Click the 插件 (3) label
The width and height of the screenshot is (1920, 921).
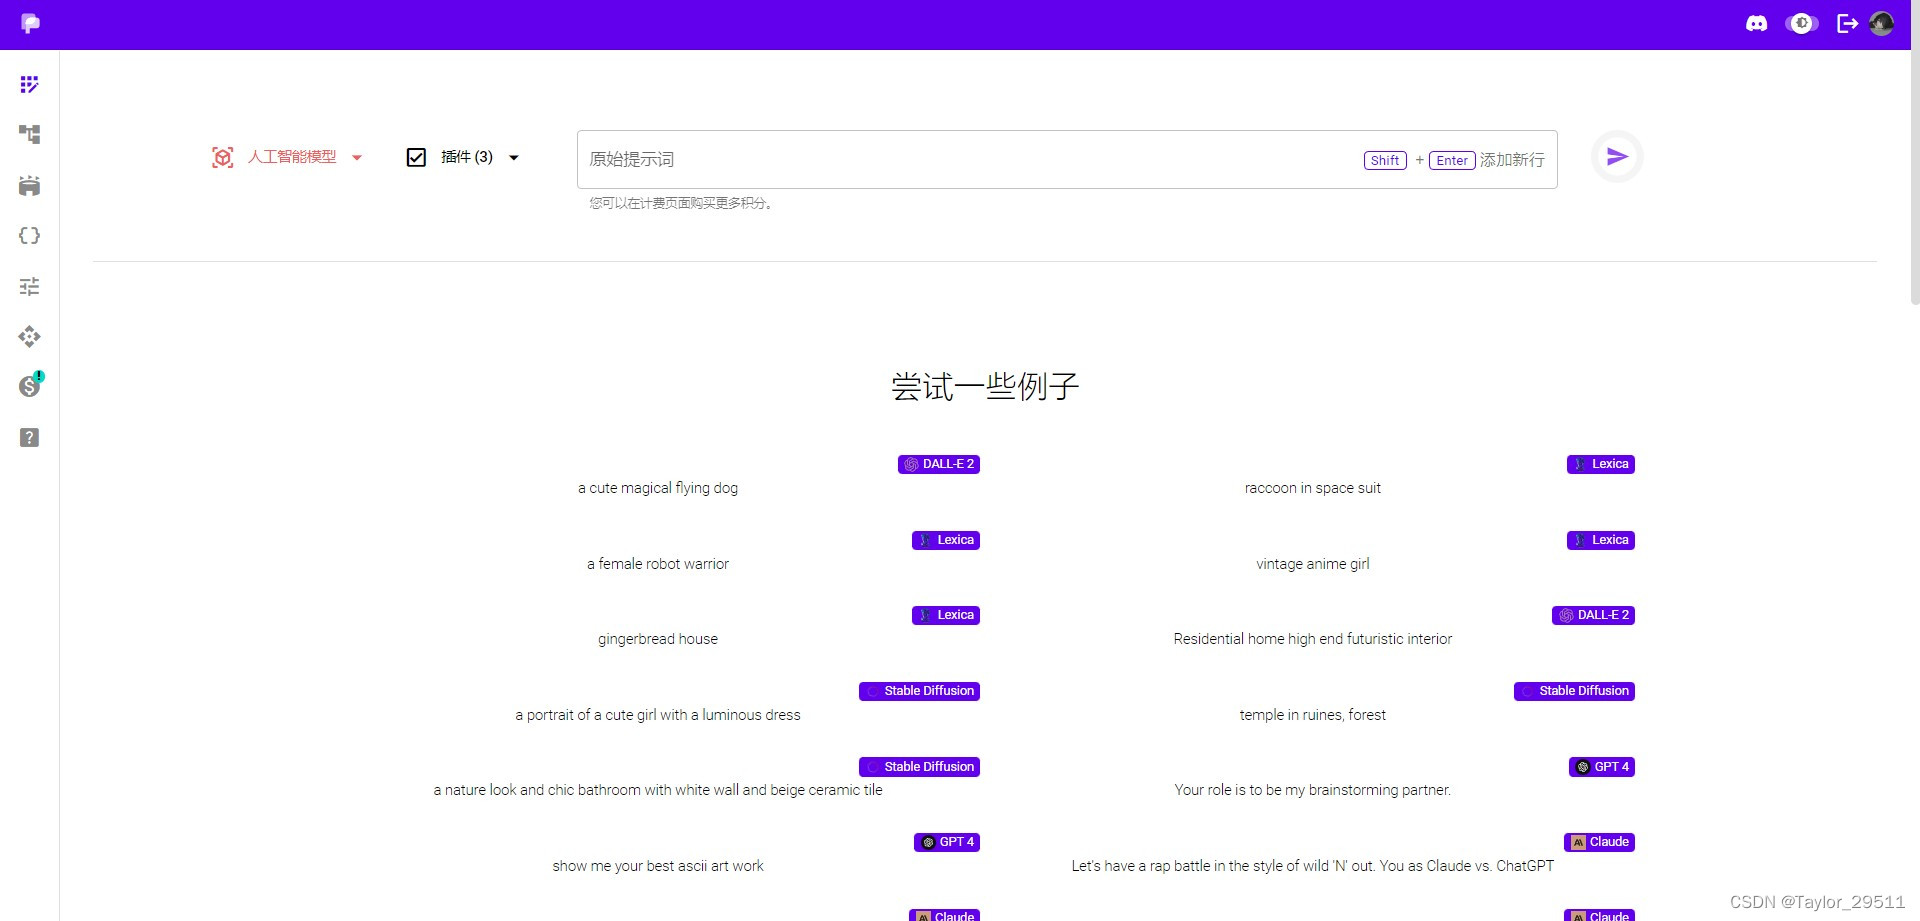pyautogui.click(x=467, y=157)
